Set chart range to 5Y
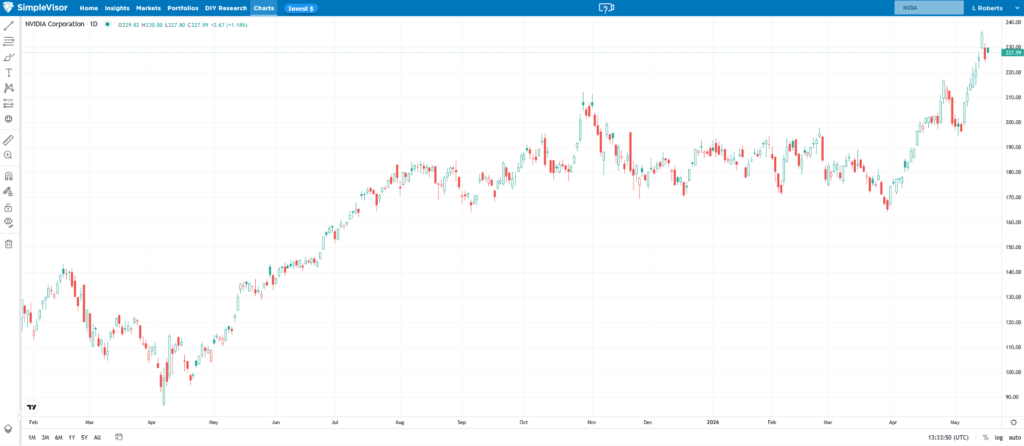Screen dimensions: 1024x446 [84, 437]
